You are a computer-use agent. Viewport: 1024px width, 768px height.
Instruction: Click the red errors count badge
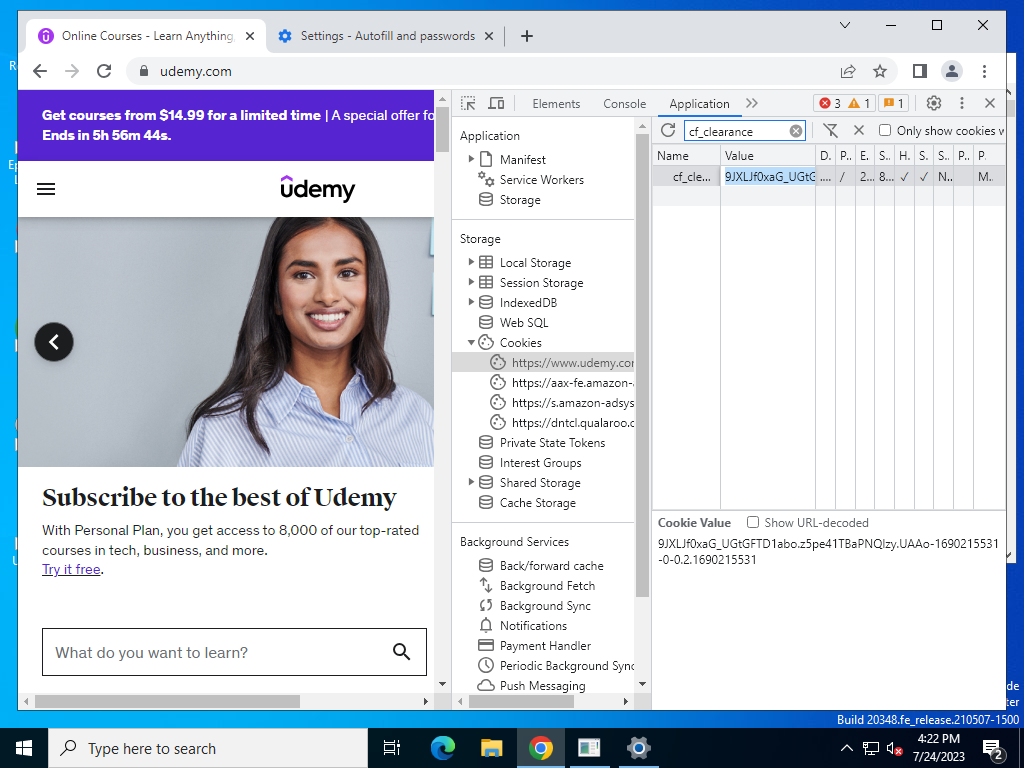[831, 103]
